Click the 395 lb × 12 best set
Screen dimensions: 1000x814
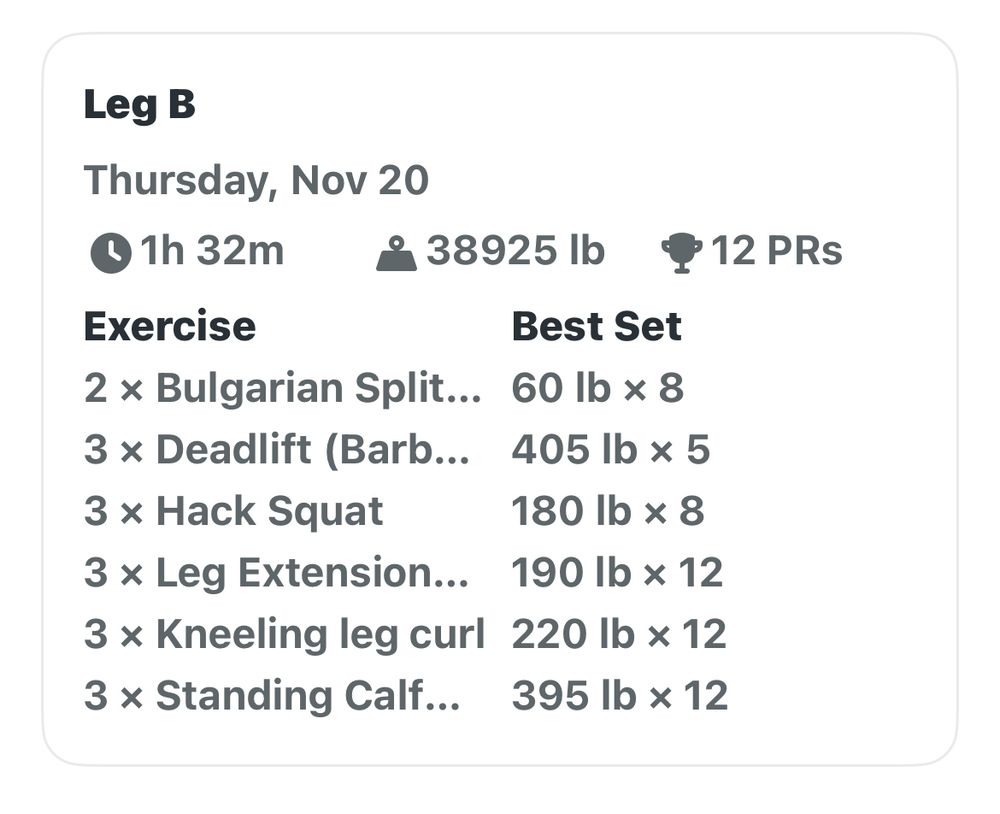[x=620, y=695]
